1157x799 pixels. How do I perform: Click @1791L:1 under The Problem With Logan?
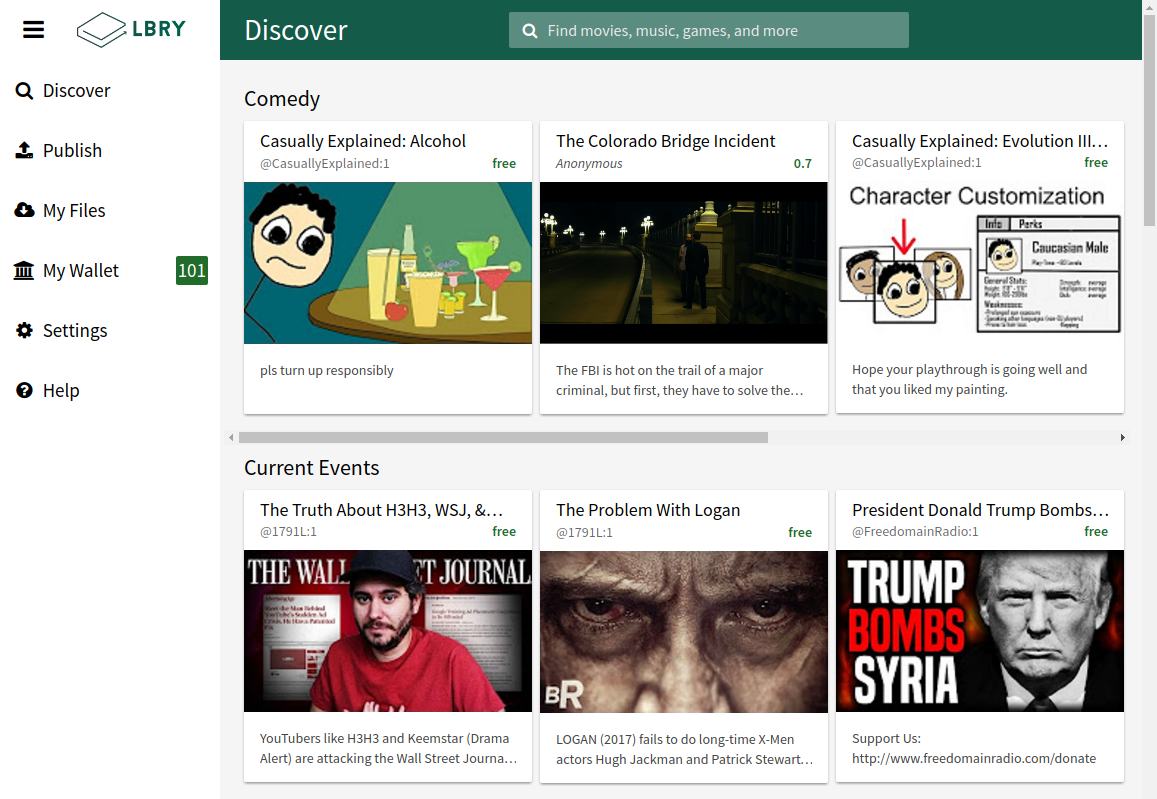click(x=584, y=533)
